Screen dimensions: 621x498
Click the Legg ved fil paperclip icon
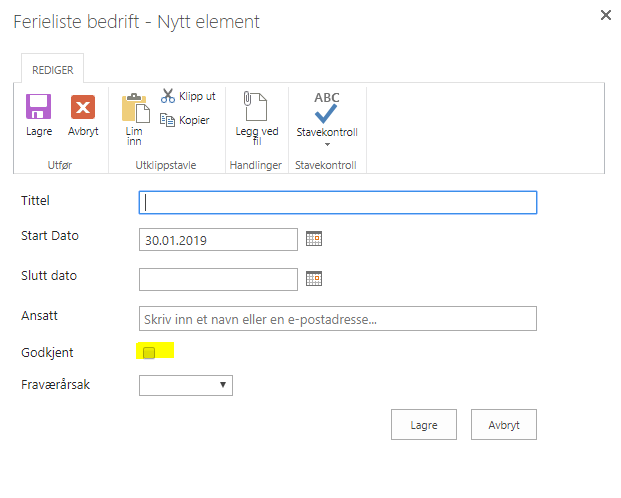coord(256,108)
